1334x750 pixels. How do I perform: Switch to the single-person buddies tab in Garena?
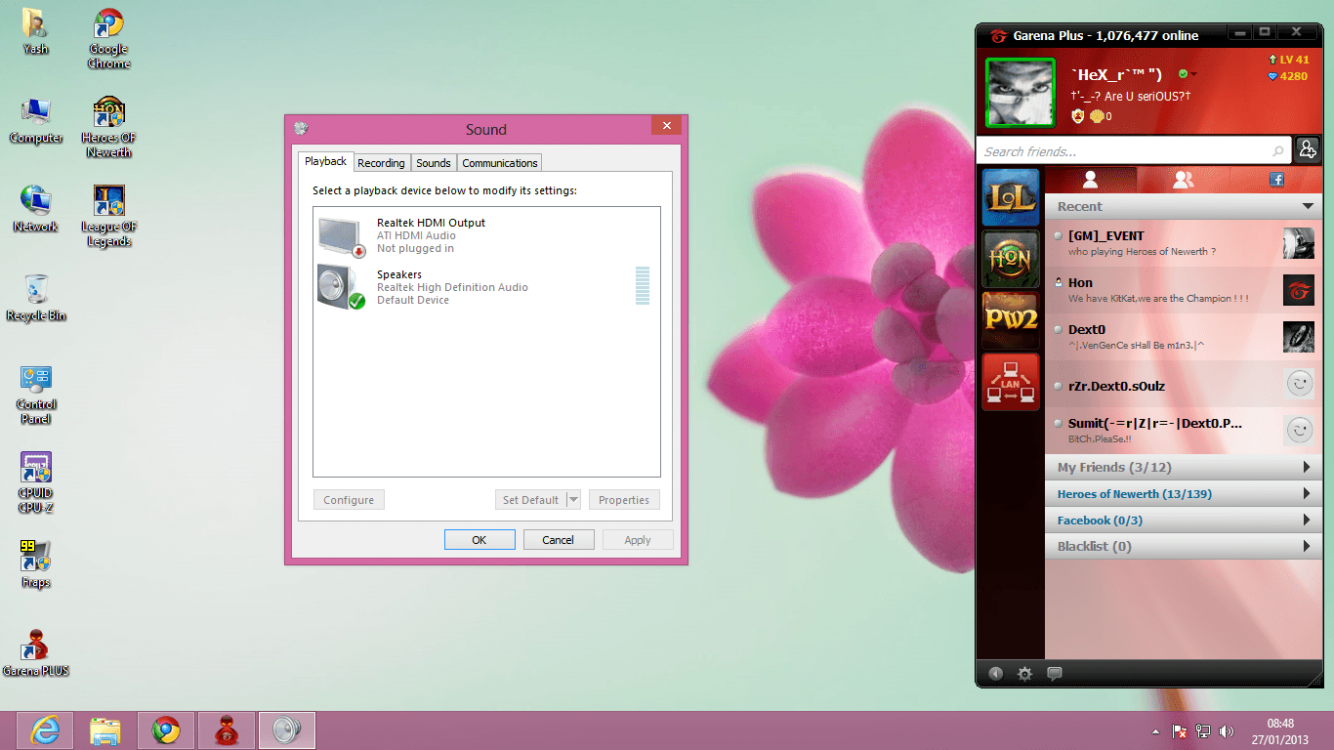coord(1091,180)
